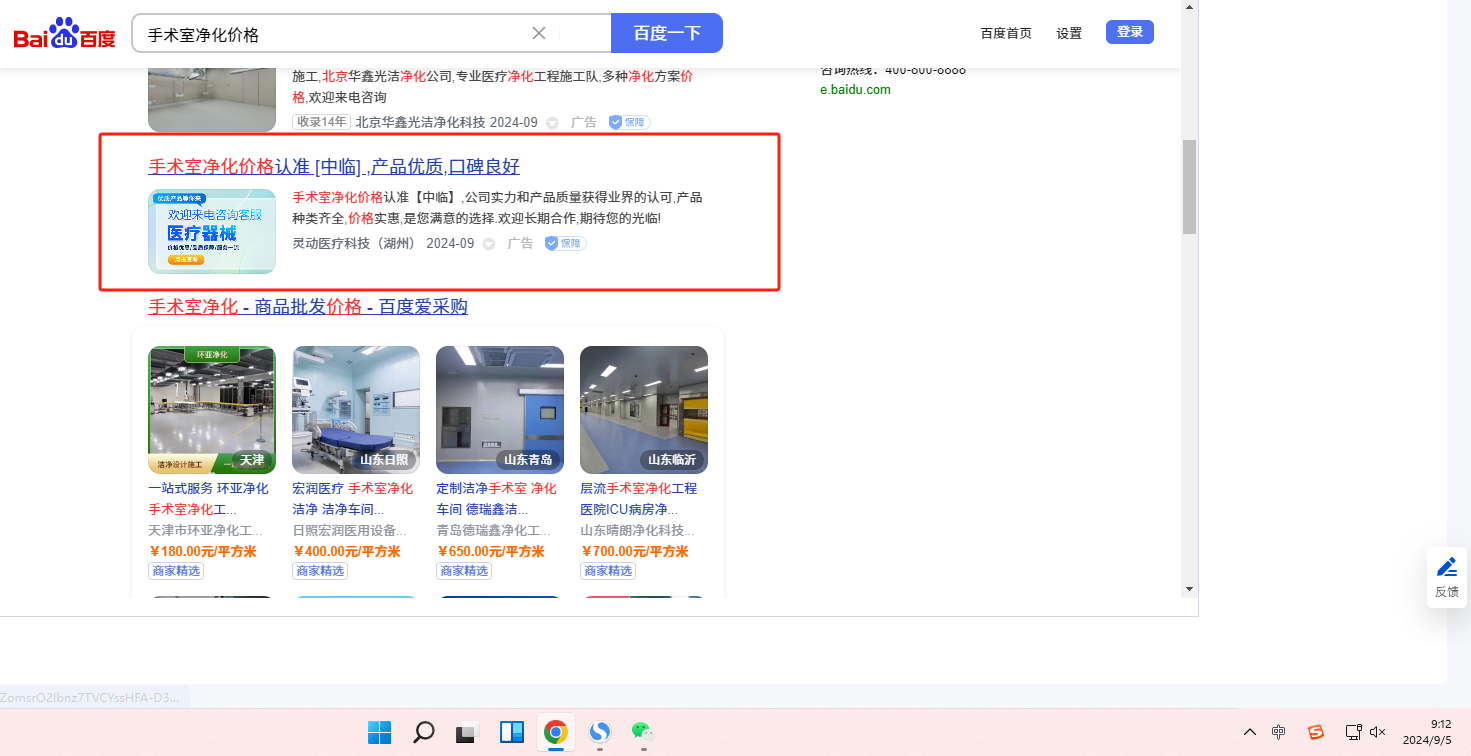Clear the search box with the X icon
This screenshot has height=756, width=1471.
pos(539,33)
